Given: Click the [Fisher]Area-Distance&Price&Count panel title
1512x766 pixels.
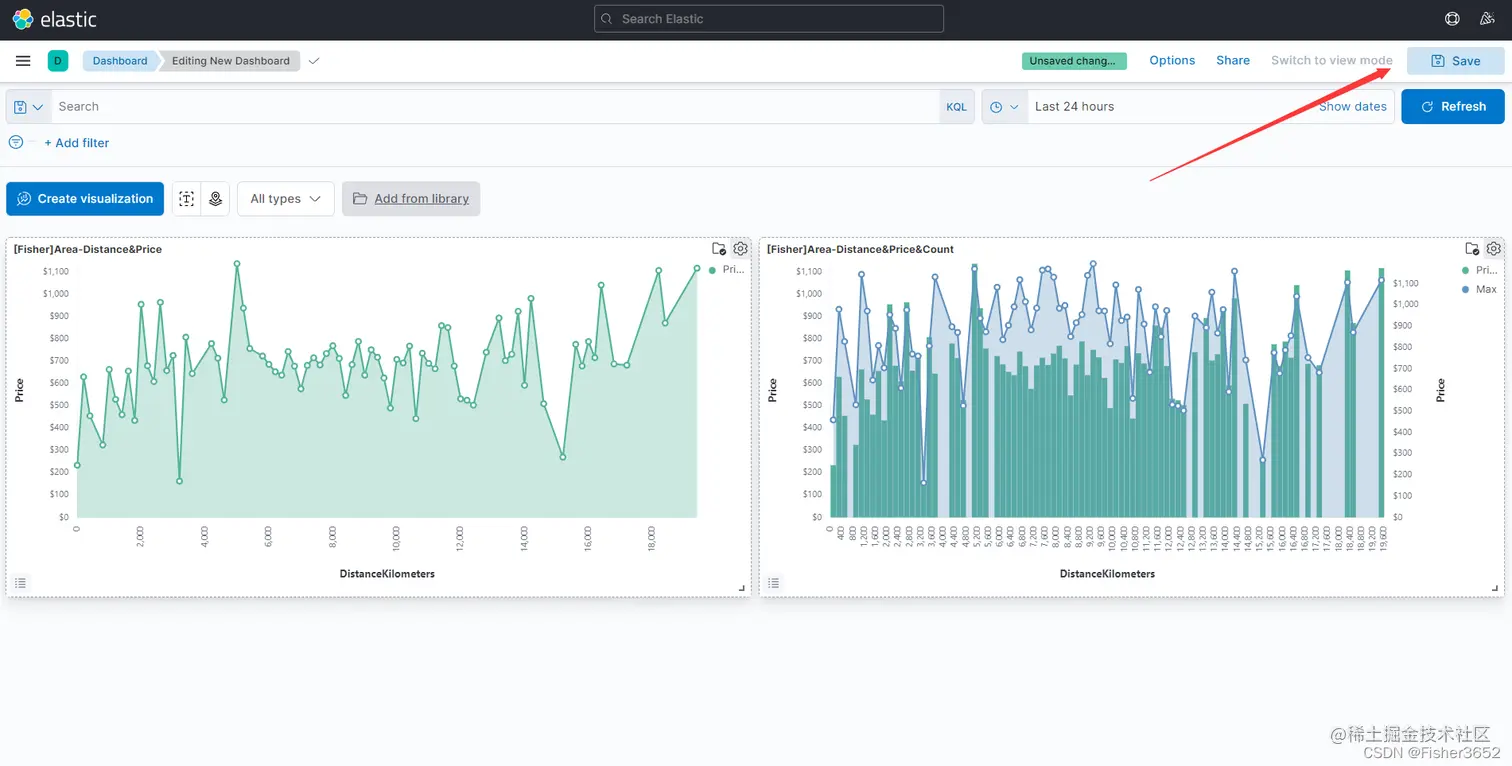Looking at the screenshot, I should [x=860, y=249].
